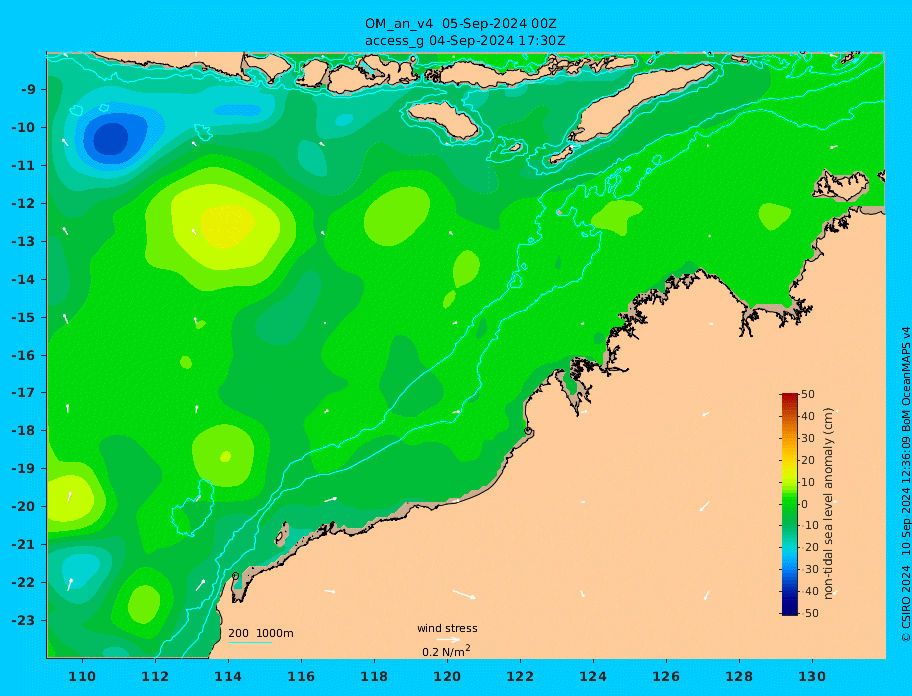Click the '200 1000m' isobath legend text

click(261, 633)
